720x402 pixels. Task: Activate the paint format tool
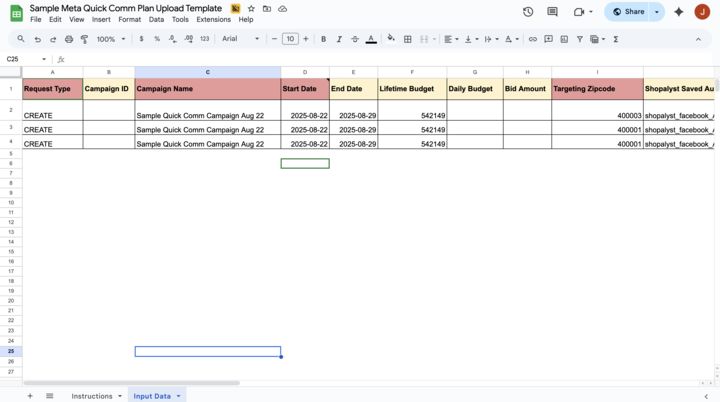point(84,40)
